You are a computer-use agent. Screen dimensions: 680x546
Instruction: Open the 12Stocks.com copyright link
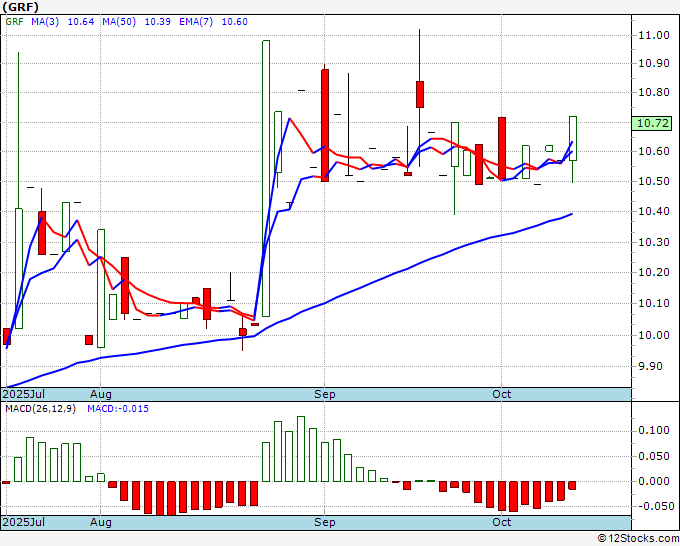(x=638, y=538)
